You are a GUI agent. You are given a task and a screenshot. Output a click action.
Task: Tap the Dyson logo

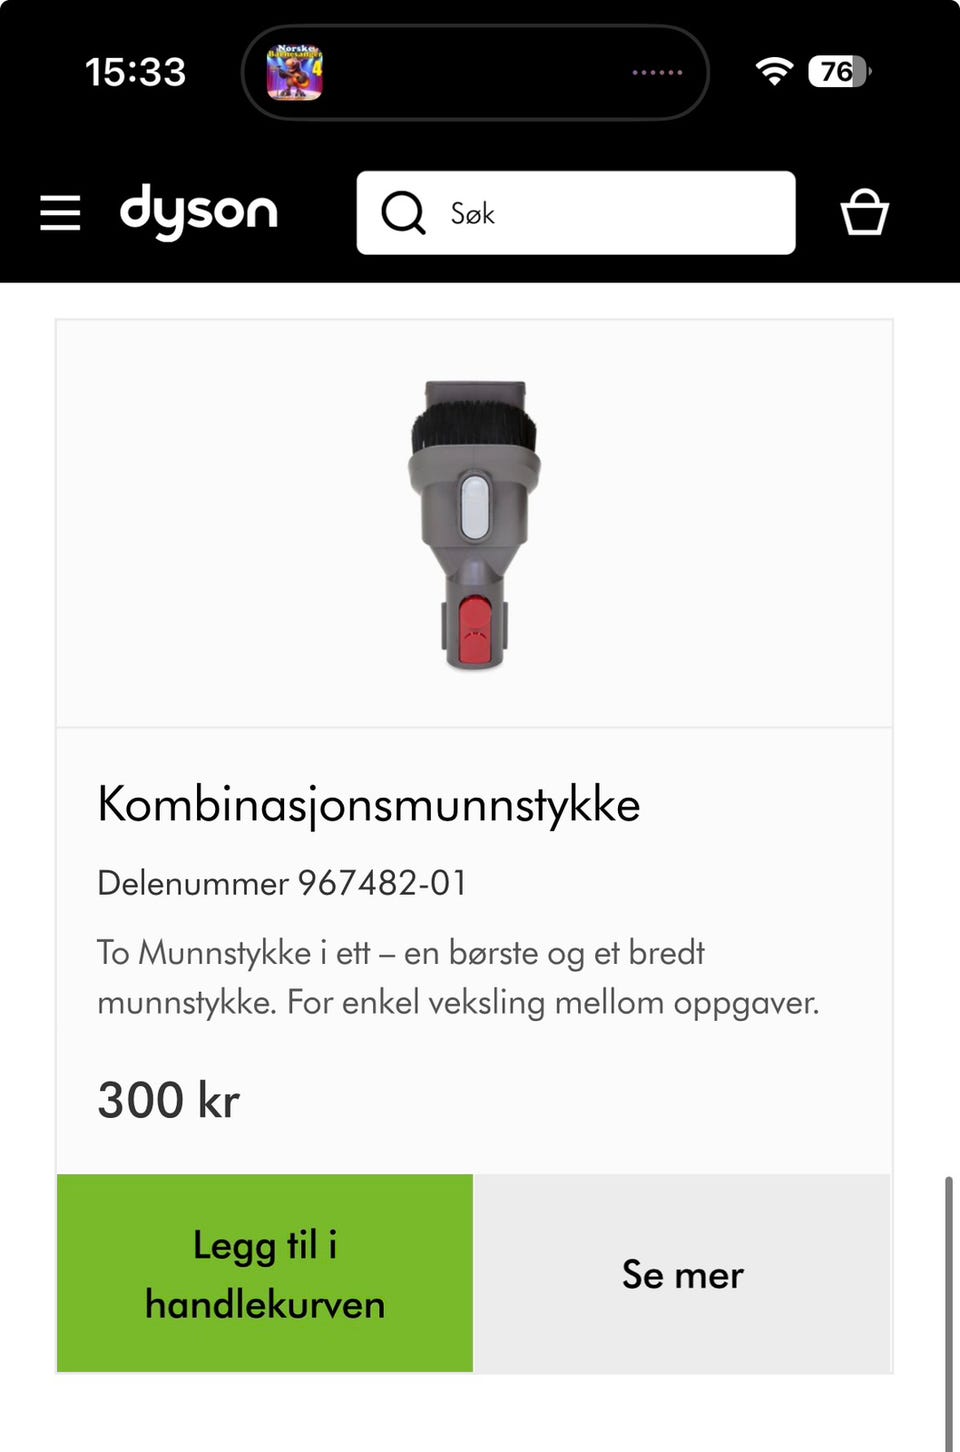tap(198, 211)
